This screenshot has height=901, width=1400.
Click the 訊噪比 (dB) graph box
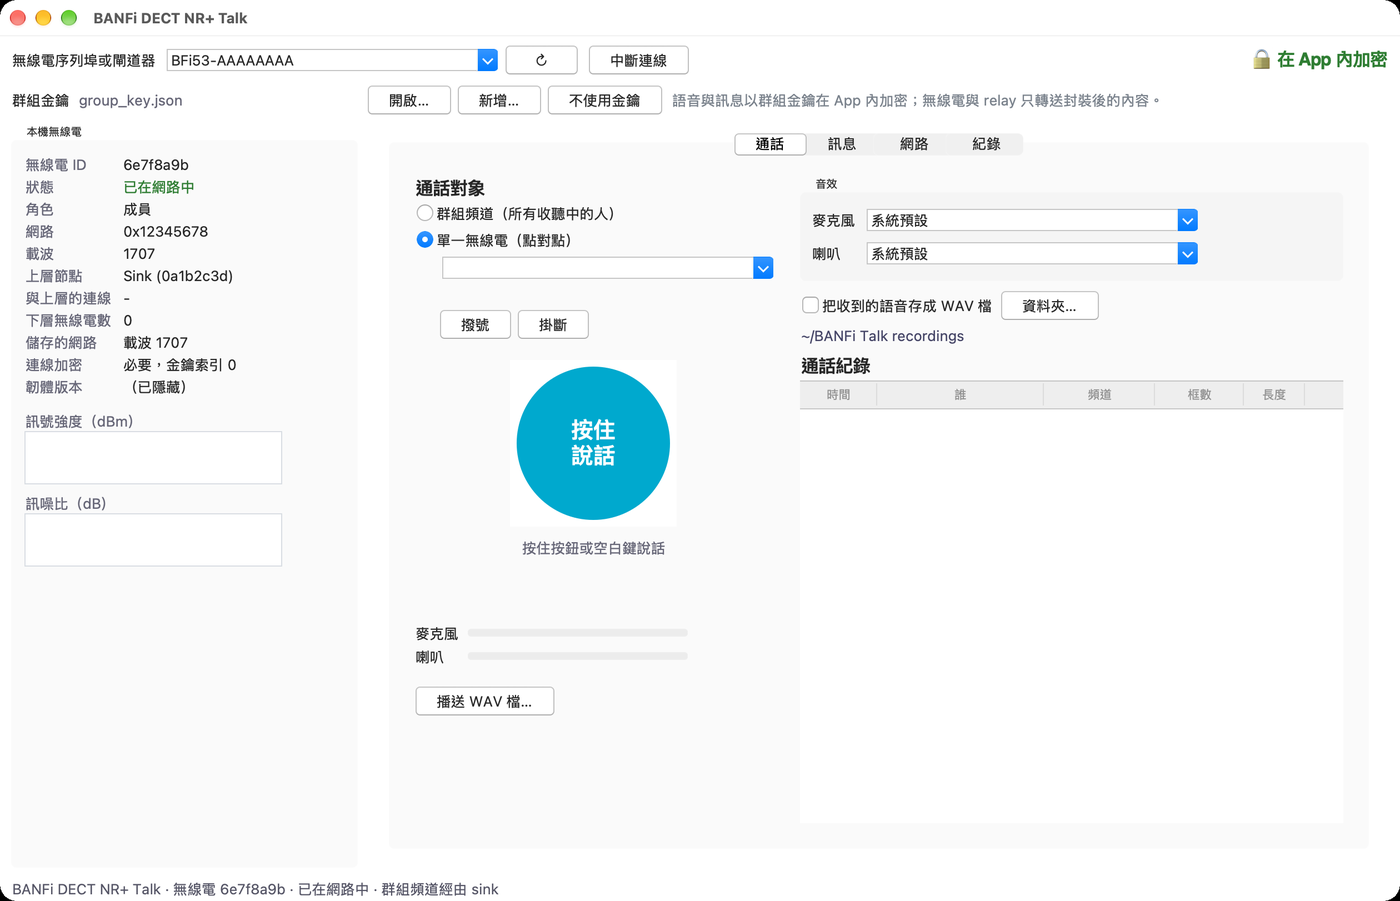click(x=153, y=540)
